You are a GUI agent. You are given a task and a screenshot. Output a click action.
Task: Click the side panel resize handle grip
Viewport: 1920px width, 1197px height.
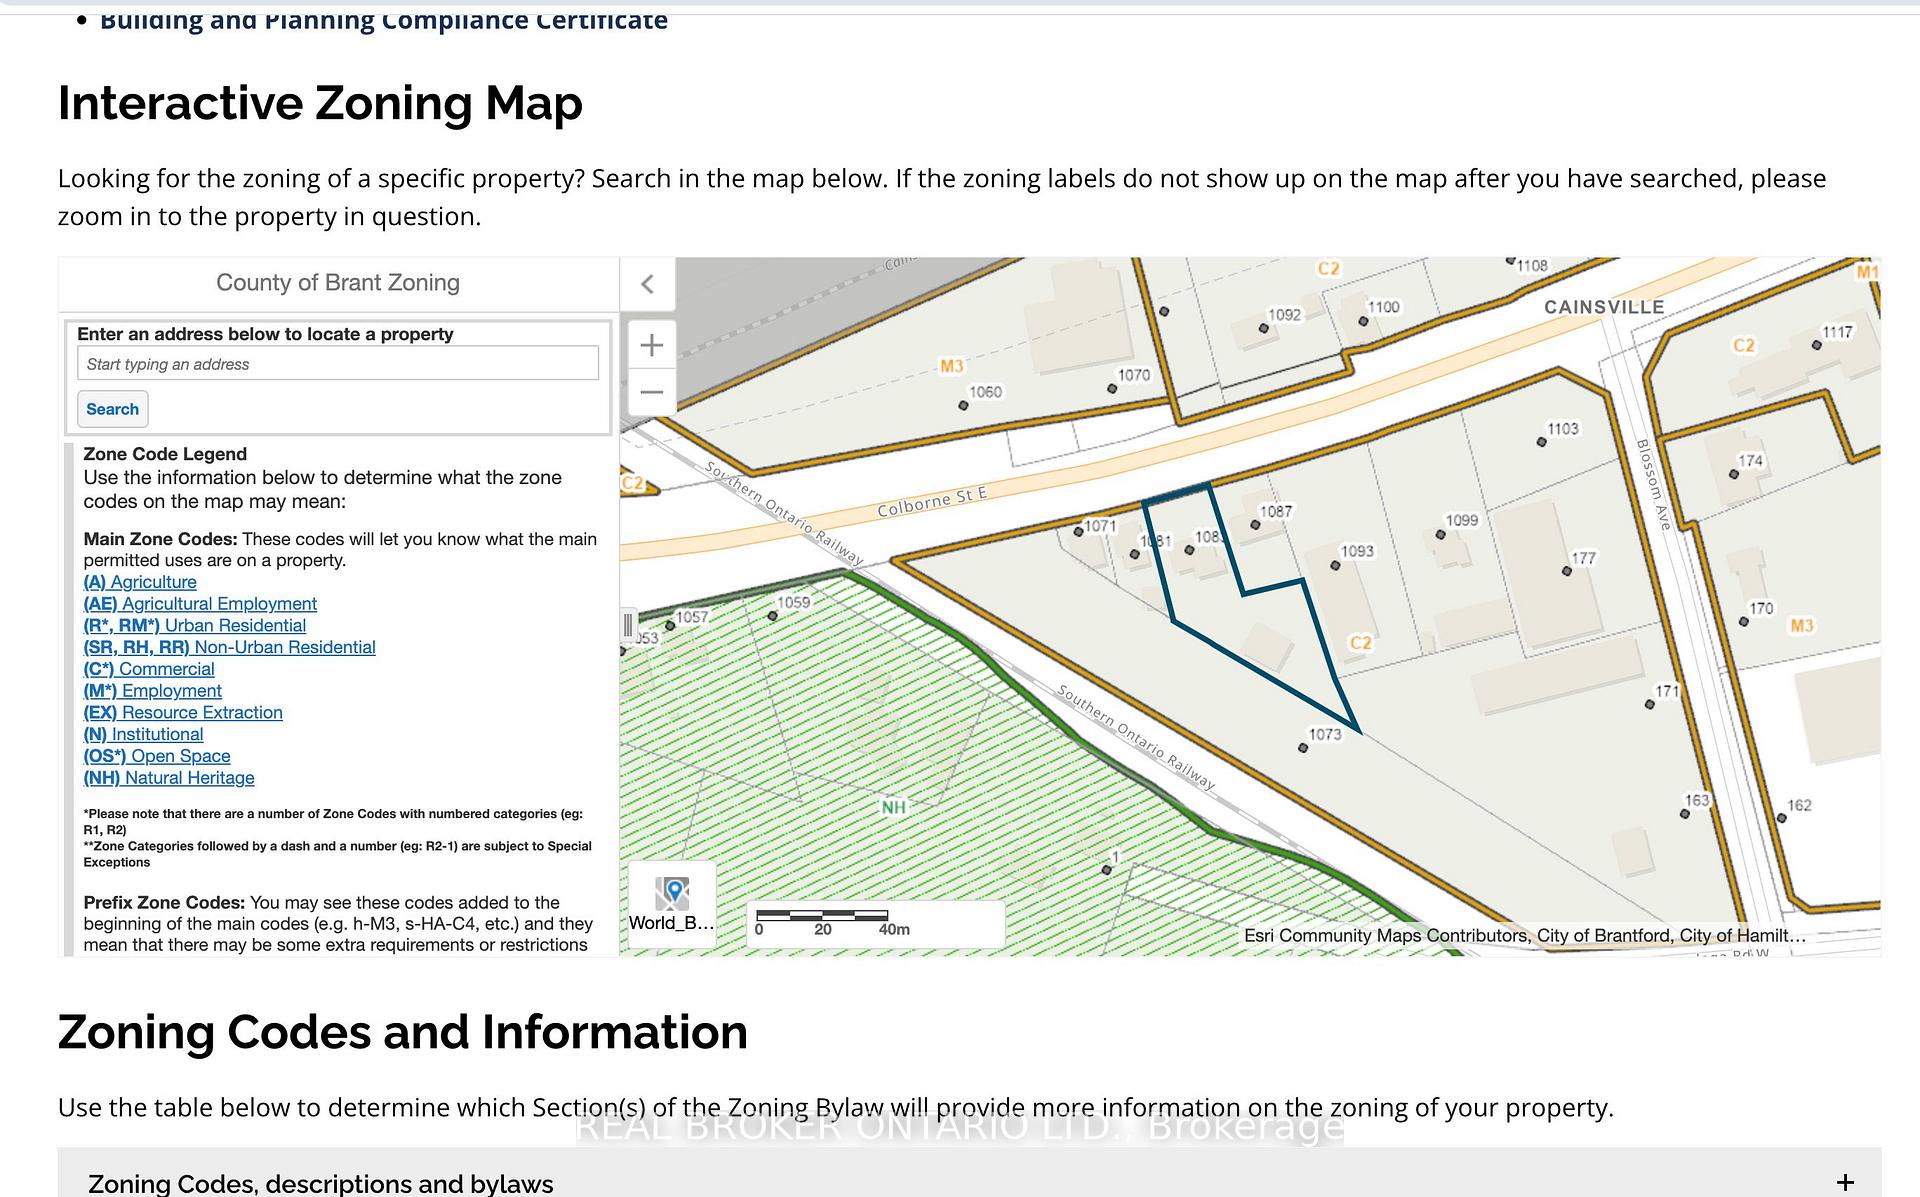(x=627, y=626)
